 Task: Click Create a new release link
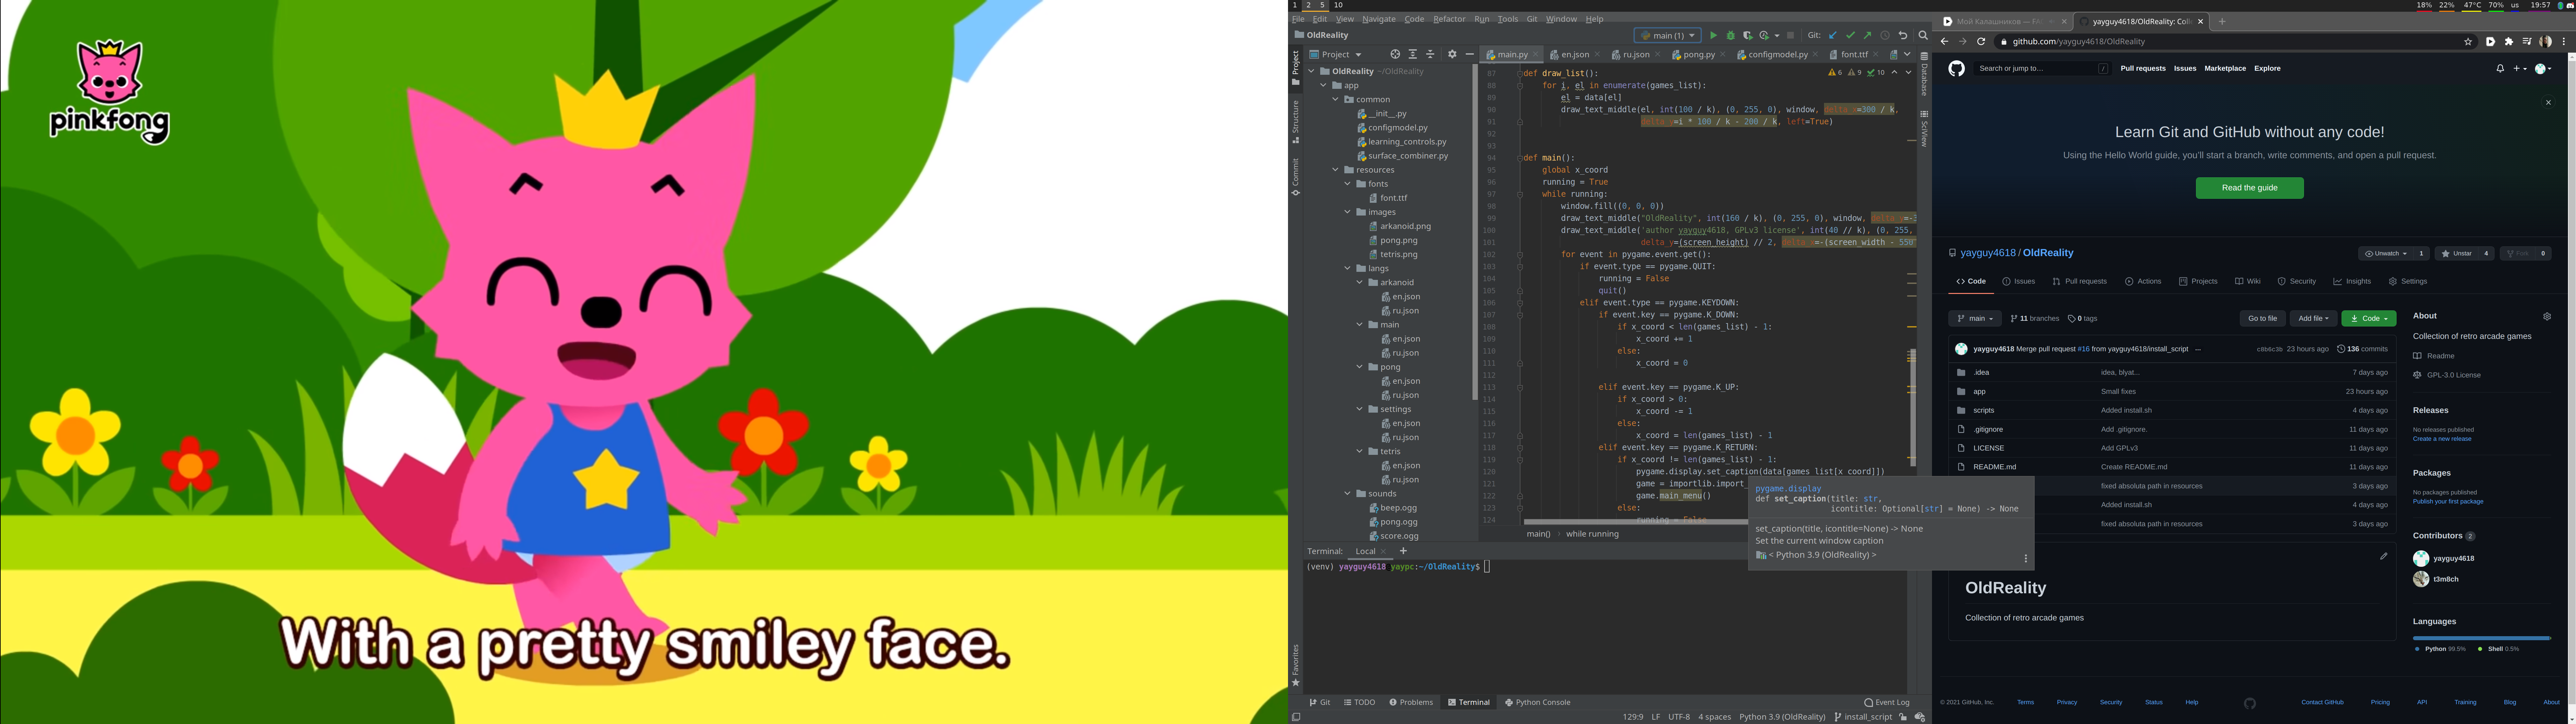[x=2441, y=439]
